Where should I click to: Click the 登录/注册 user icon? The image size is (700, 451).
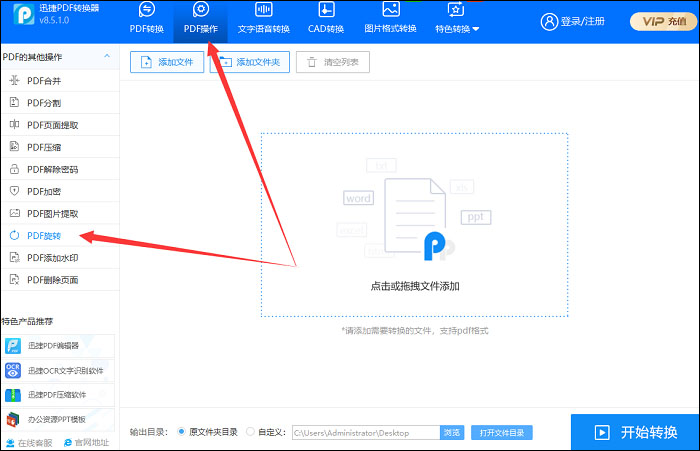(549, 21)
